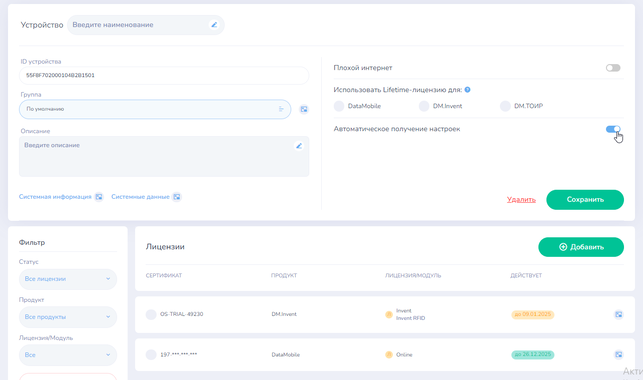Click the Invent RFID module text
This screenshot has height=380, width=643.
point(410,318)
